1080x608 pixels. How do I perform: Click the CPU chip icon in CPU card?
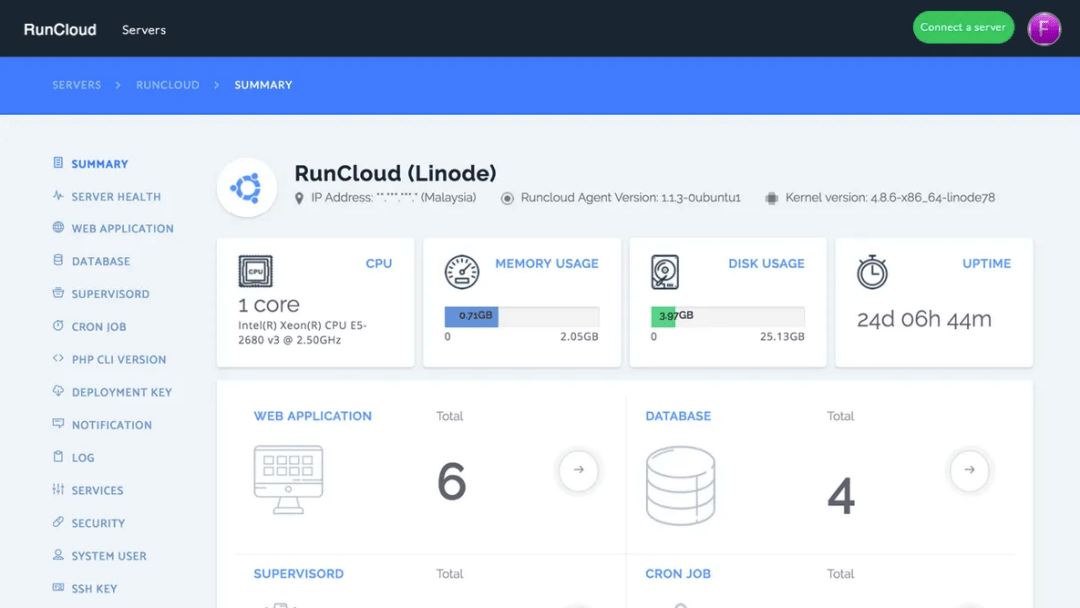click(x=256, y=271)
